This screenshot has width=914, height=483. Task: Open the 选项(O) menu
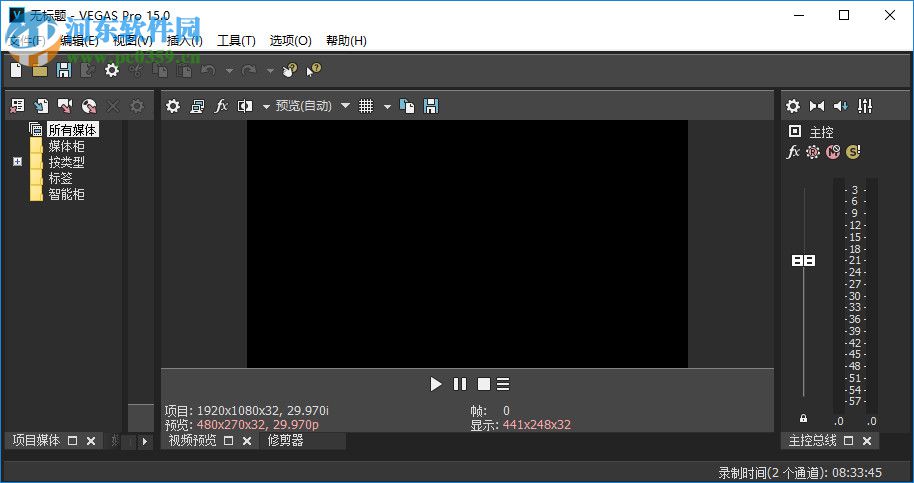click(x=290, y=41)
